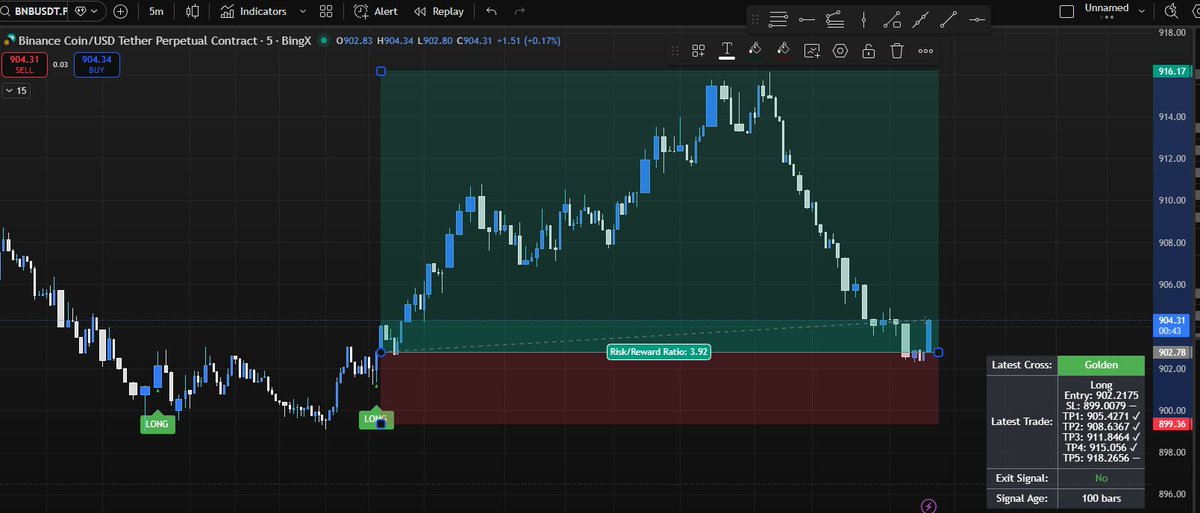Redo the last undone action
This screenshot has width=1200, height=513.
[x=519, y=11]
